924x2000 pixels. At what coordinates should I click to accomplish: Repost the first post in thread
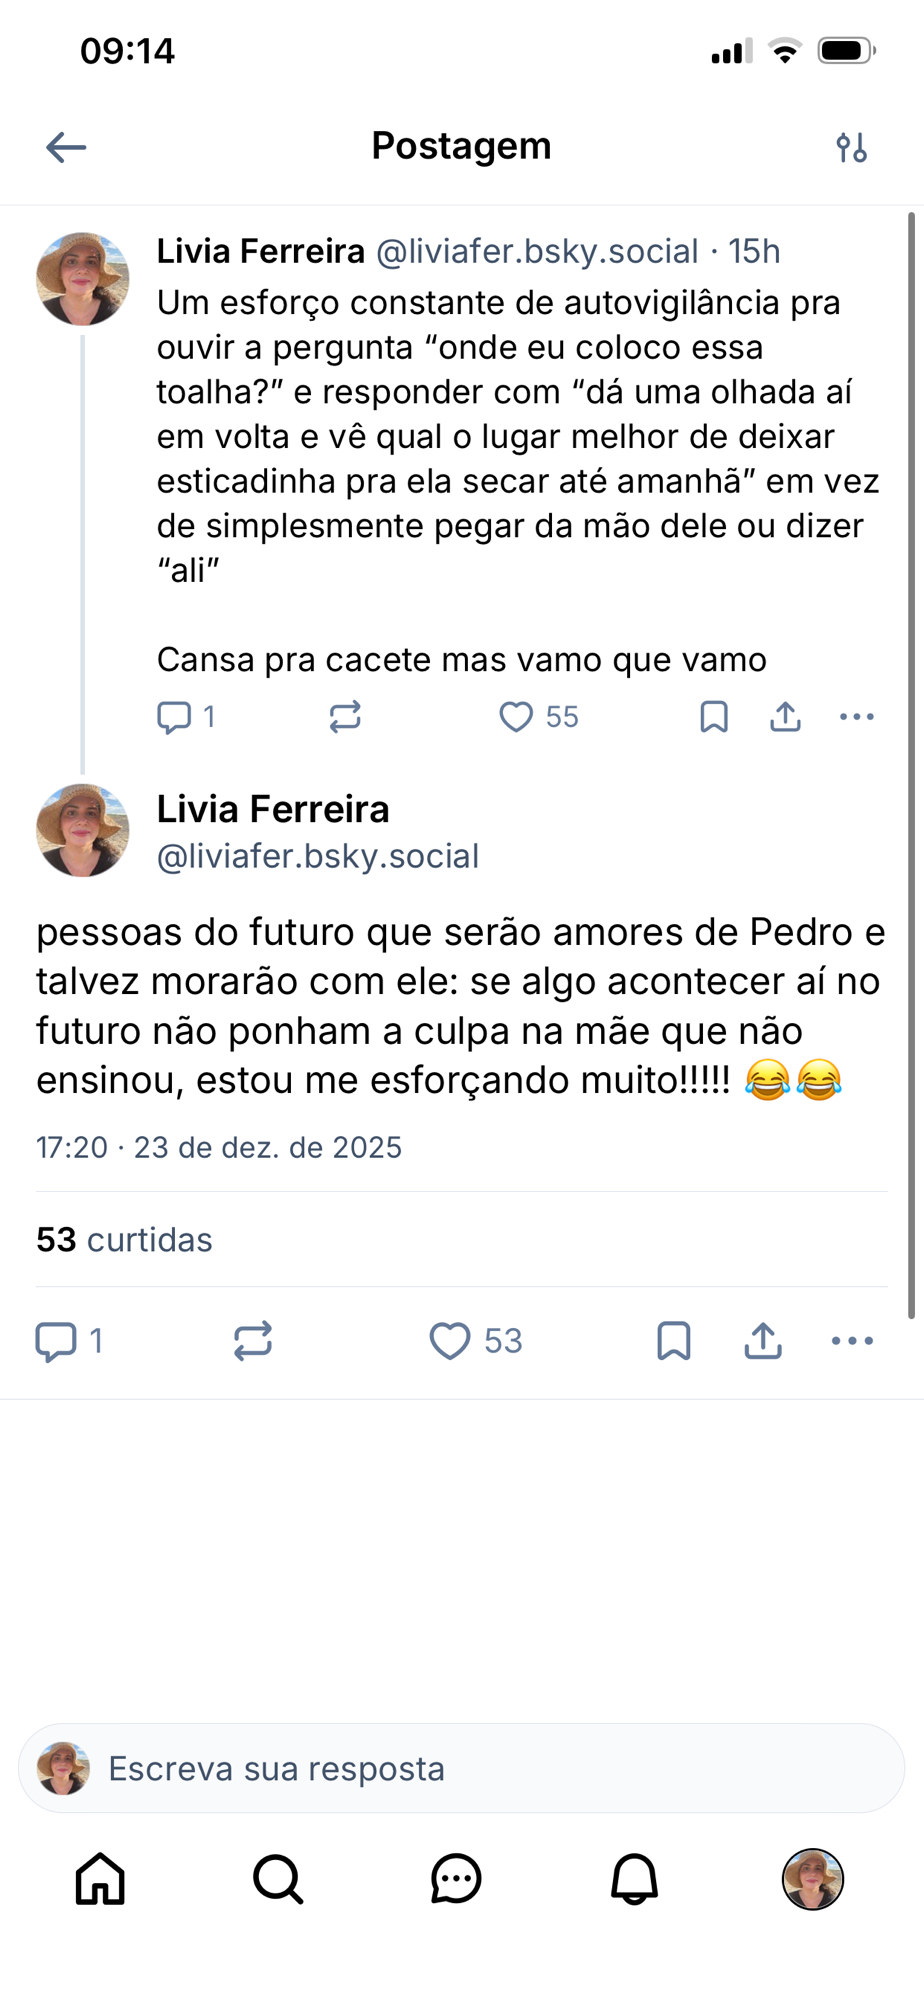click(x=345, y=717)
